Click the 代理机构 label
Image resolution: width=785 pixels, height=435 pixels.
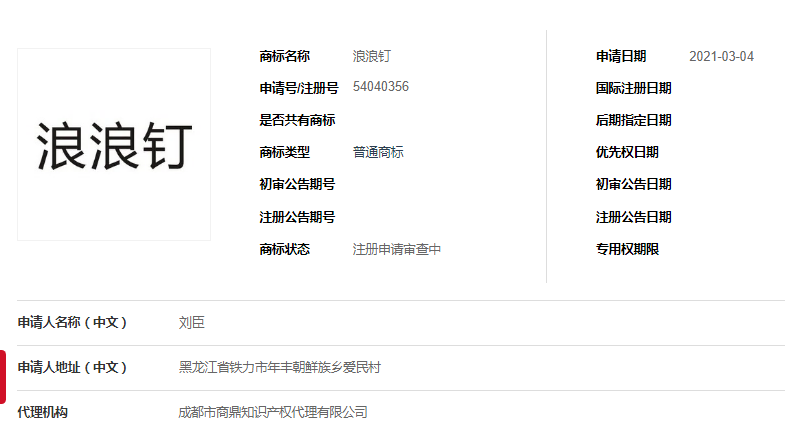click(x=43, y=412)
